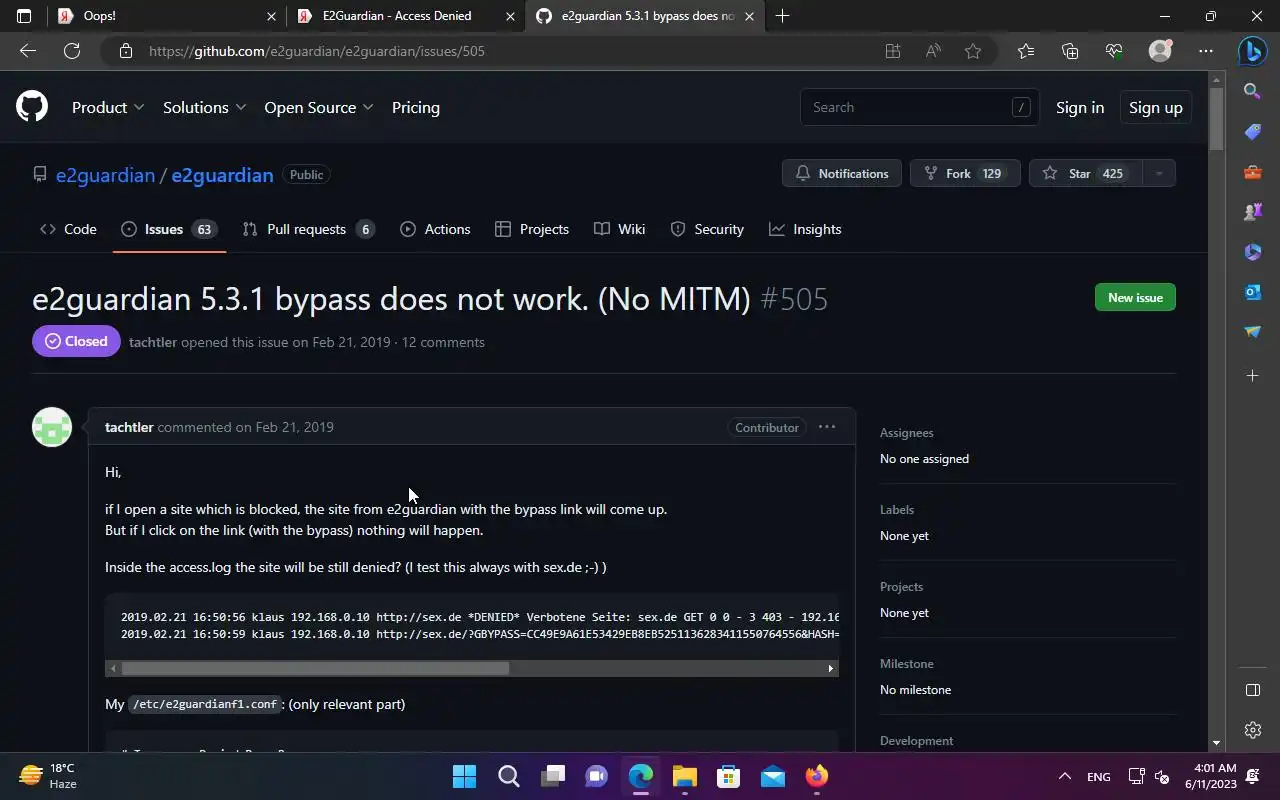This screenshot has height=800, width=1280.
Task: Open Edge Settings and more menu
Action: (x=1206, y=51)
